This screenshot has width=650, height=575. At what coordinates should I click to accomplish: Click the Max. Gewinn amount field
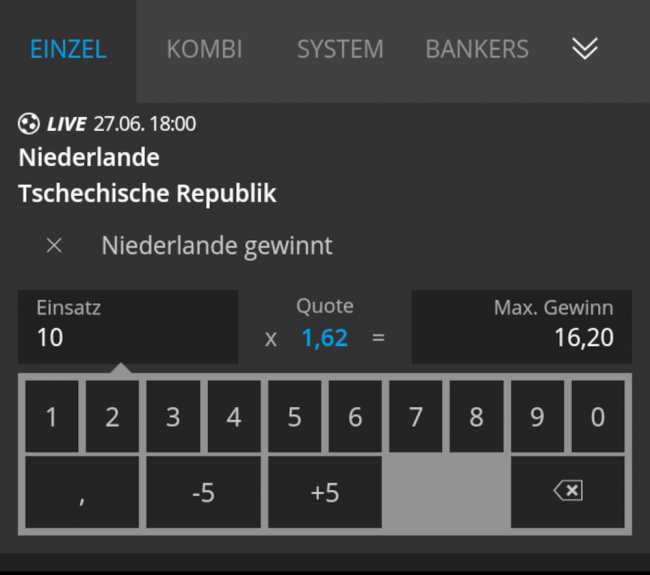tap(521, 326)
